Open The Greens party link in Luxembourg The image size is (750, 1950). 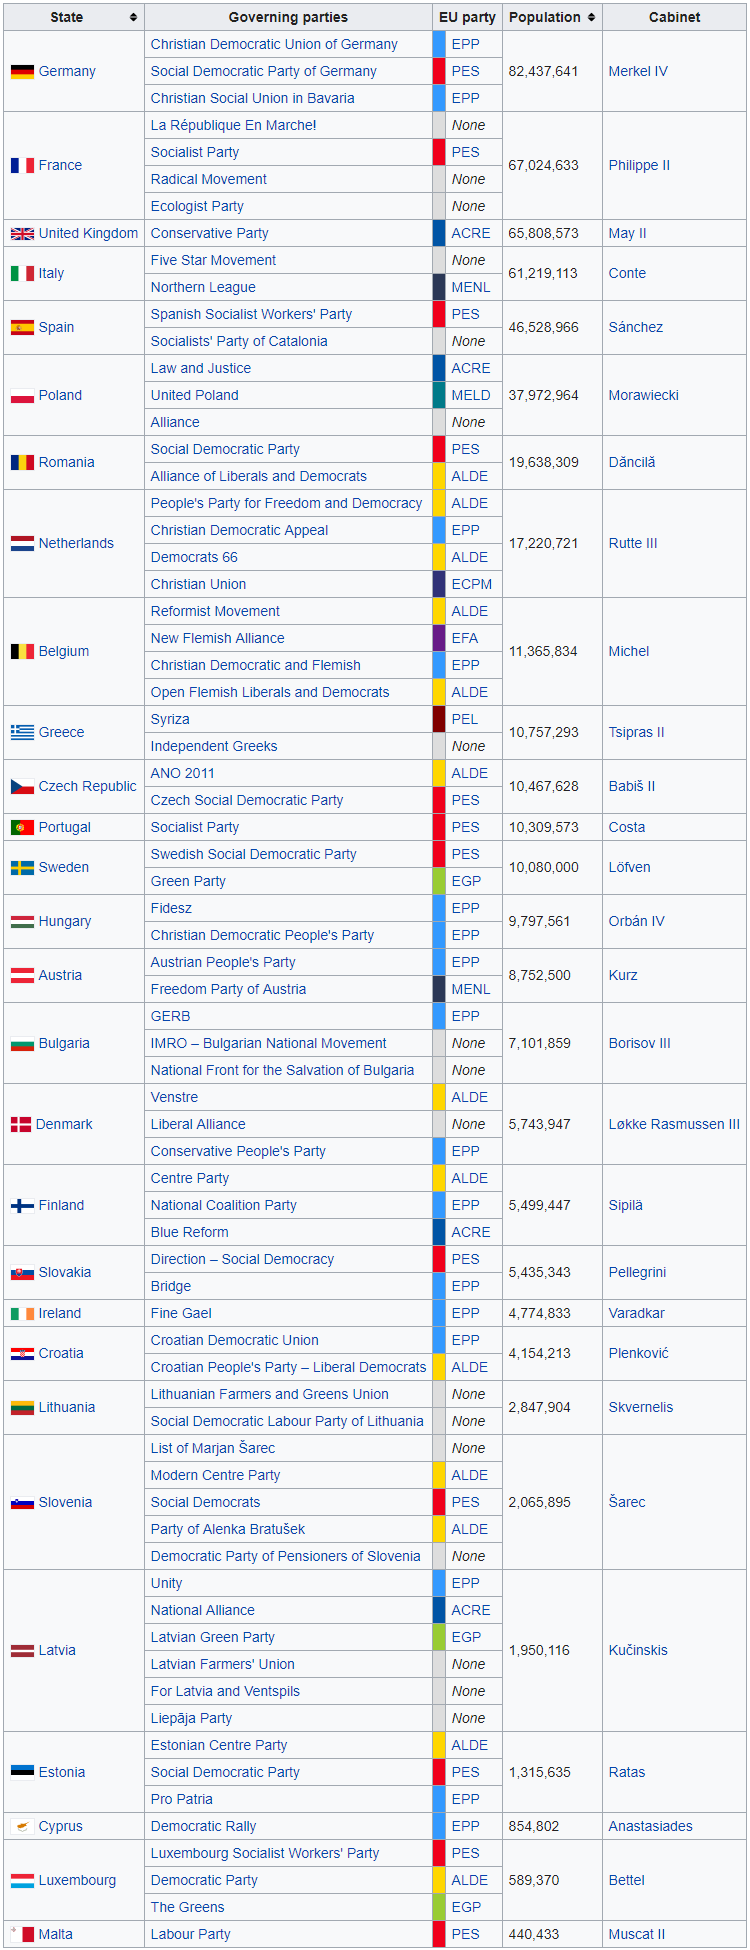(187, 1908)
